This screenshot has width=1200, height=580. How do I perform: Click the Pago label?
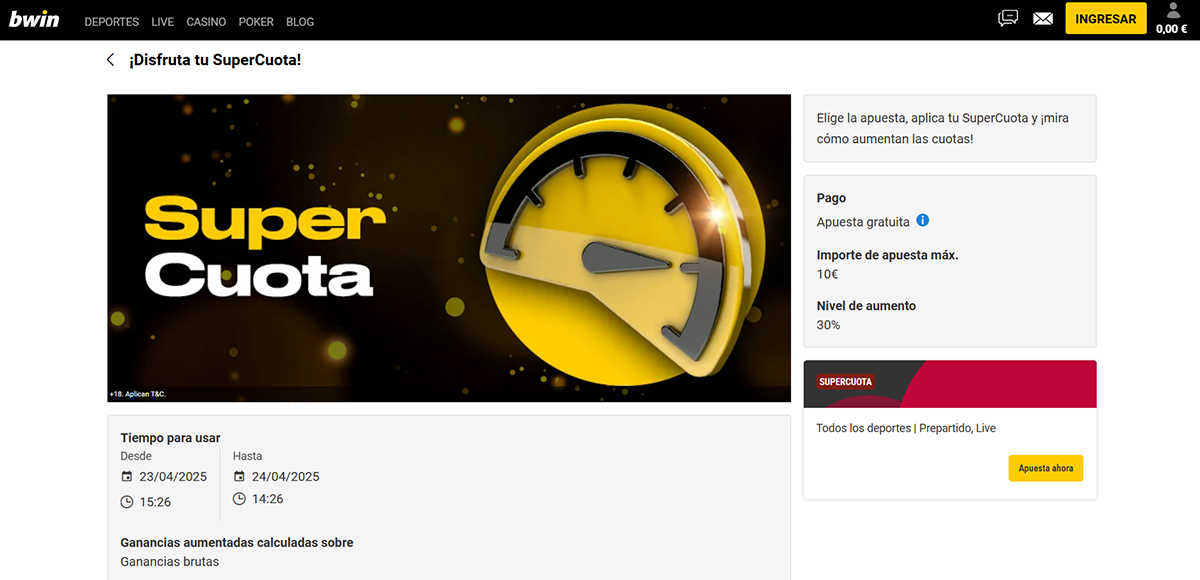point(831,198)
